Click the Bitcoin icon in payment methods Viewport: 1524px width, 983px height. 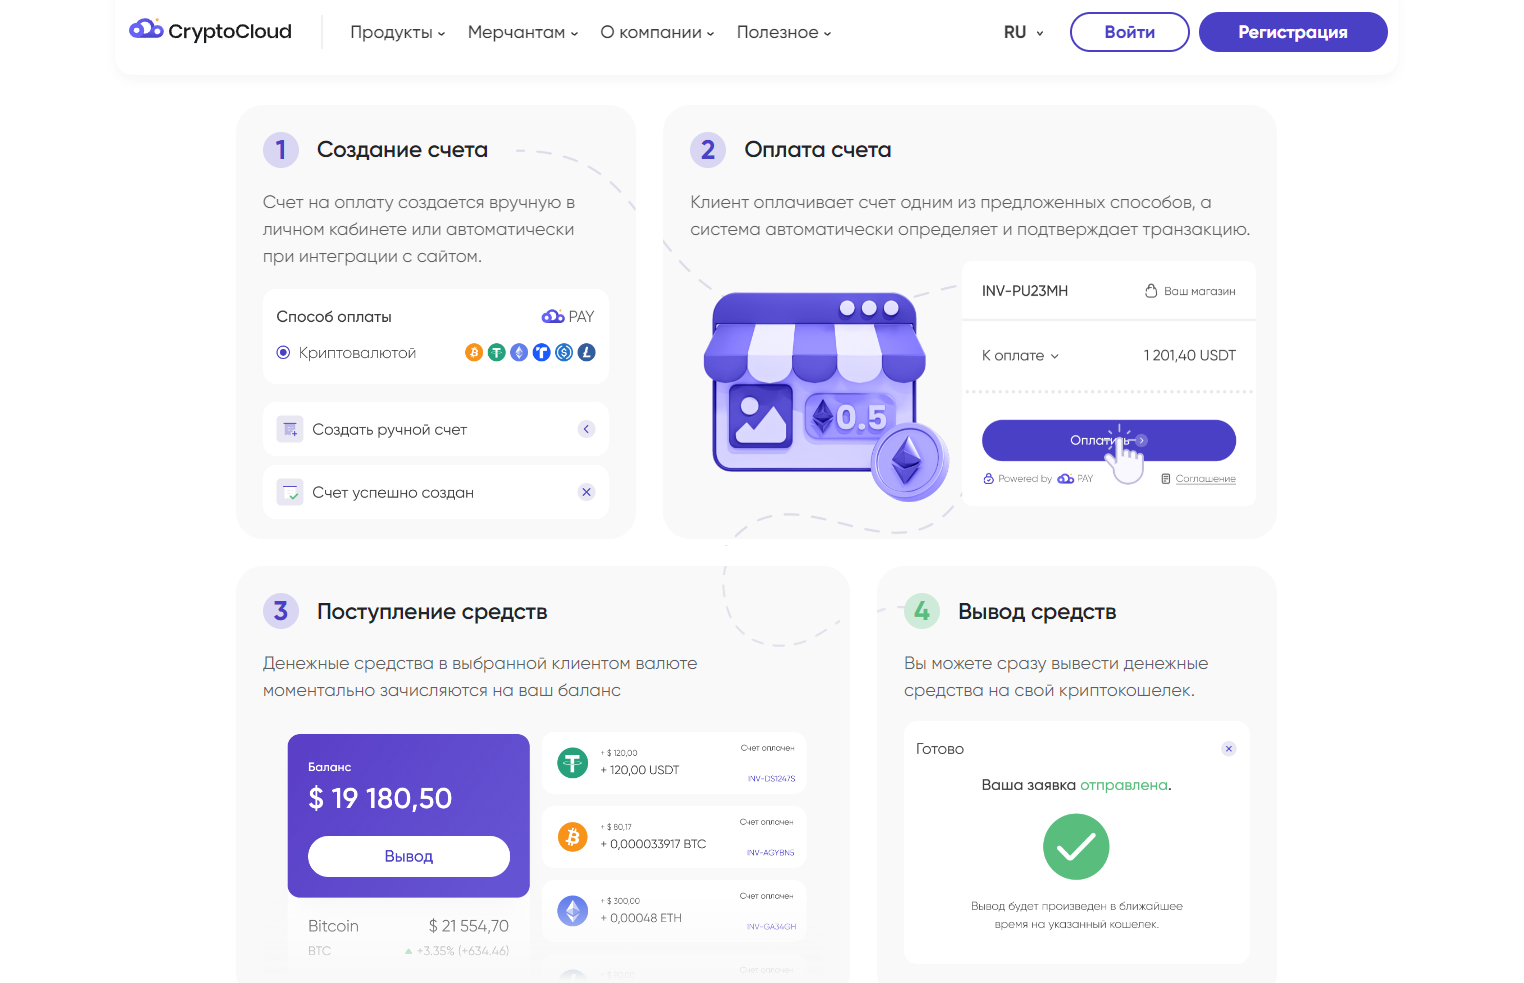[x=474, y=352]
